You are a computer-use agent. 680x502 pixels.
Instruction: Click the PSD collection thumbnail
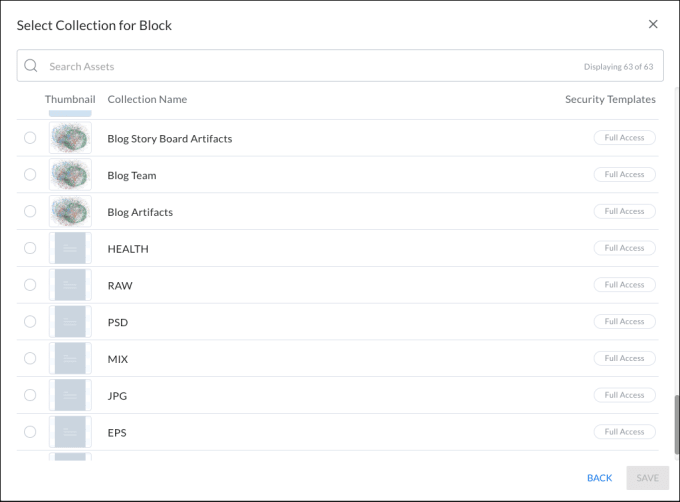(70, 322)
